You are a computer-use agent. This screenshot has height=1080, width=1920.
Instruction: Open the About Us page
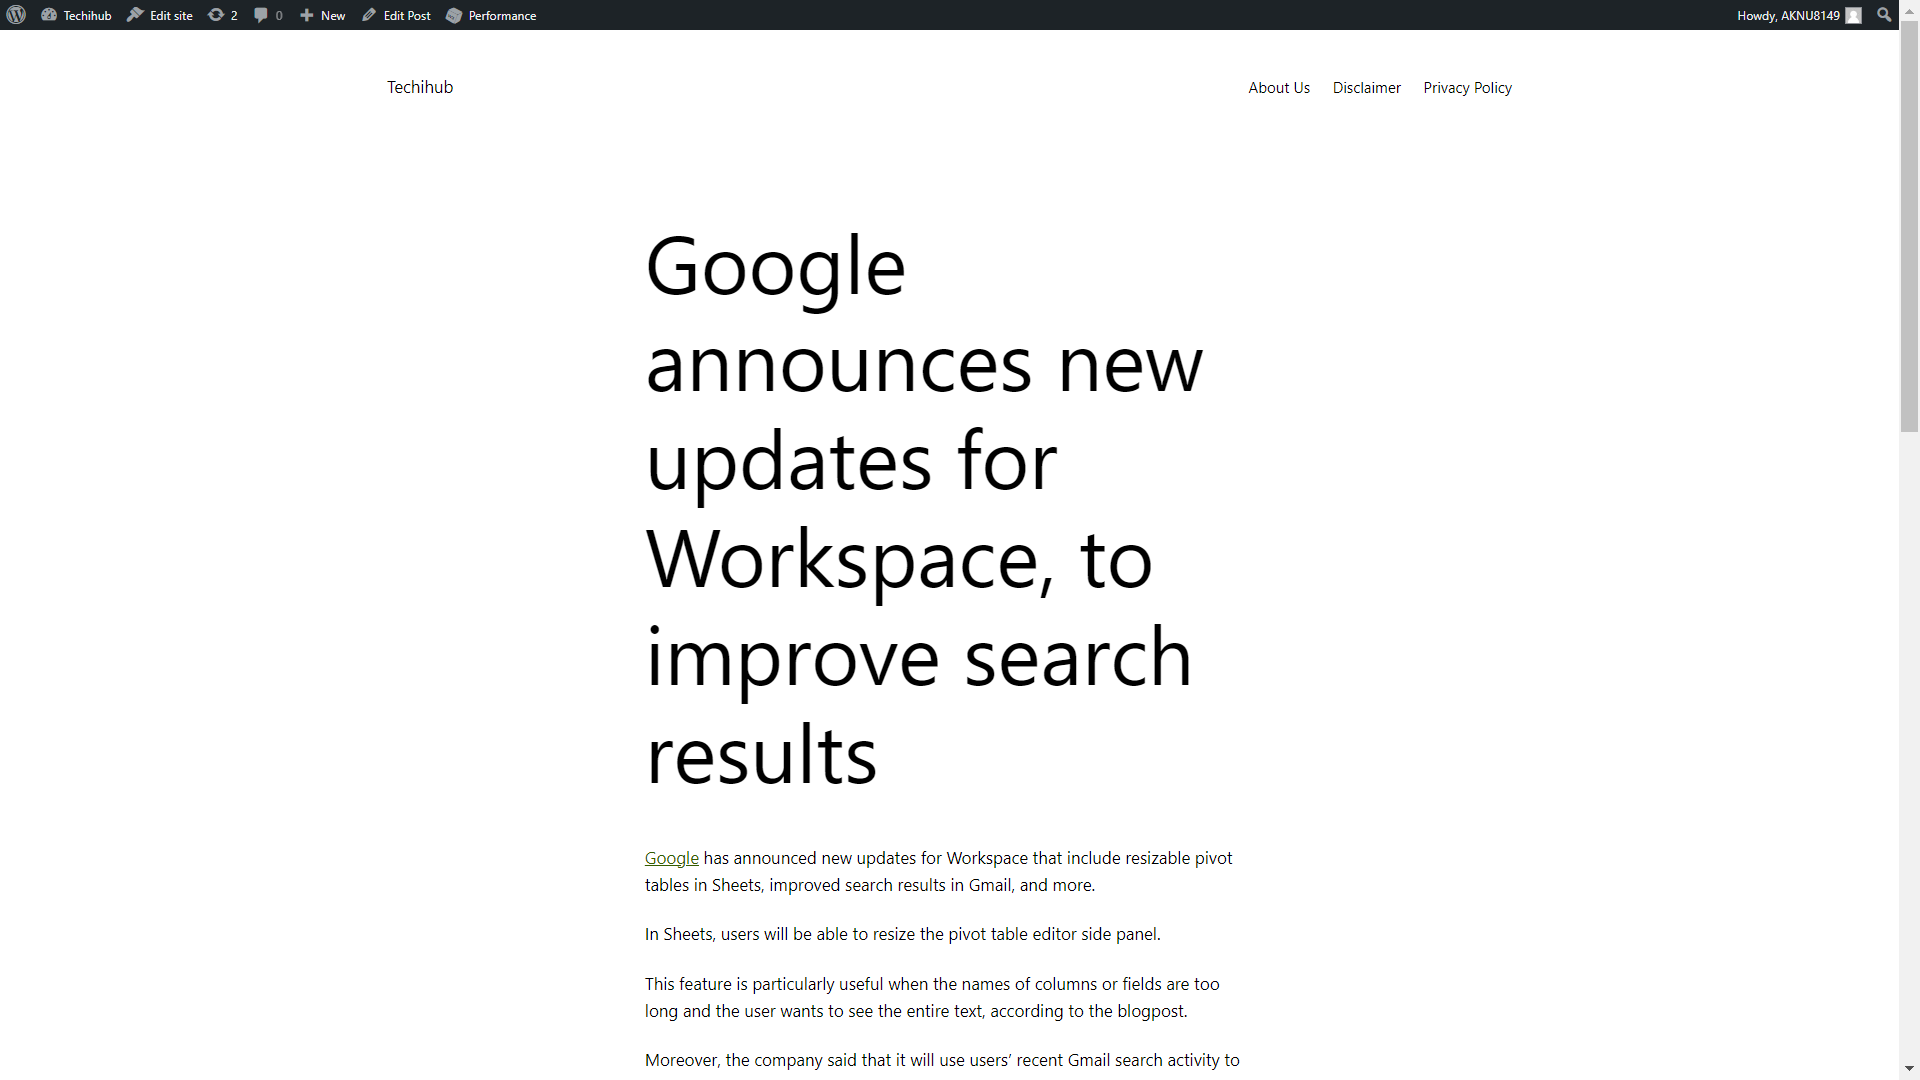(x=1279, y=88)
